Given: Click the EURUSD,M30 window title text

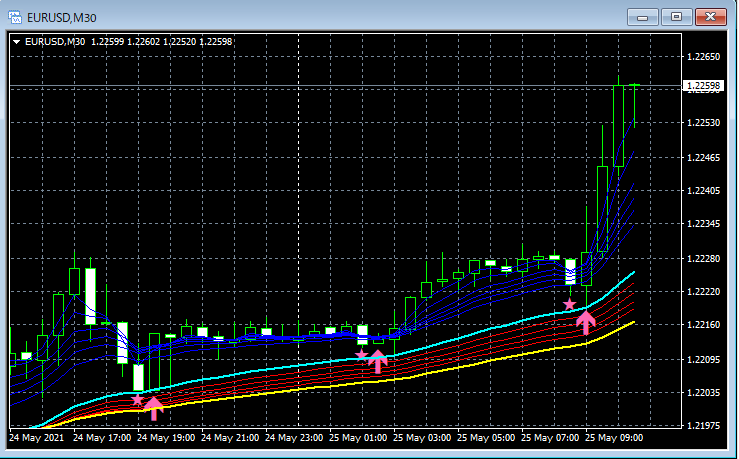Looking at the screenshot, I should click(x=62, y=18).
